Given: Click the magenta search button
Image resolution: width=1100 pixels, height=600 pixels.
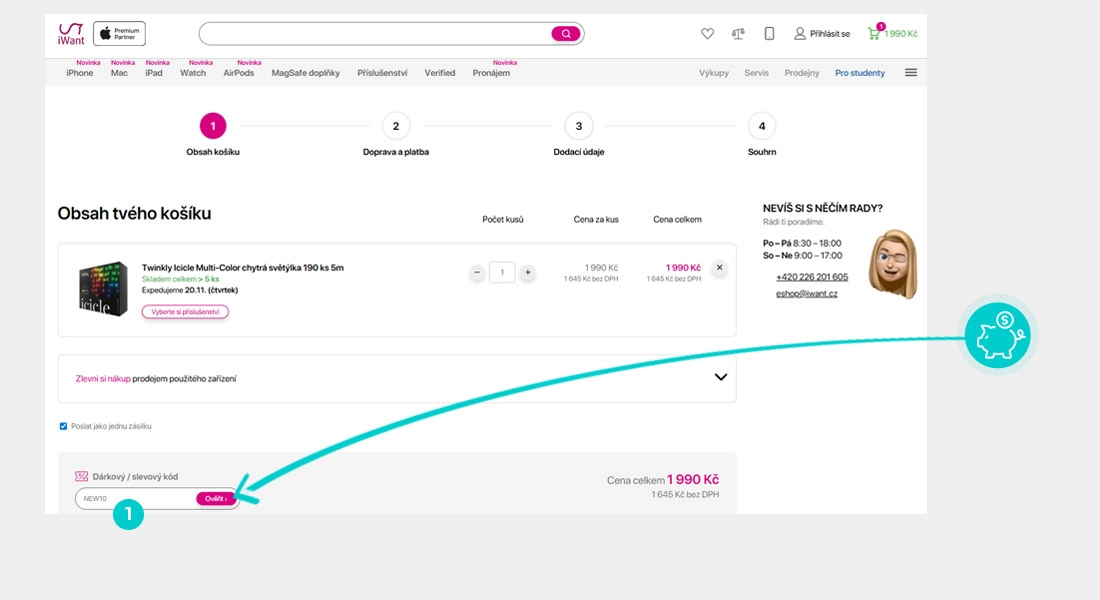Looking at the screenshot, I should pos(565,34).
